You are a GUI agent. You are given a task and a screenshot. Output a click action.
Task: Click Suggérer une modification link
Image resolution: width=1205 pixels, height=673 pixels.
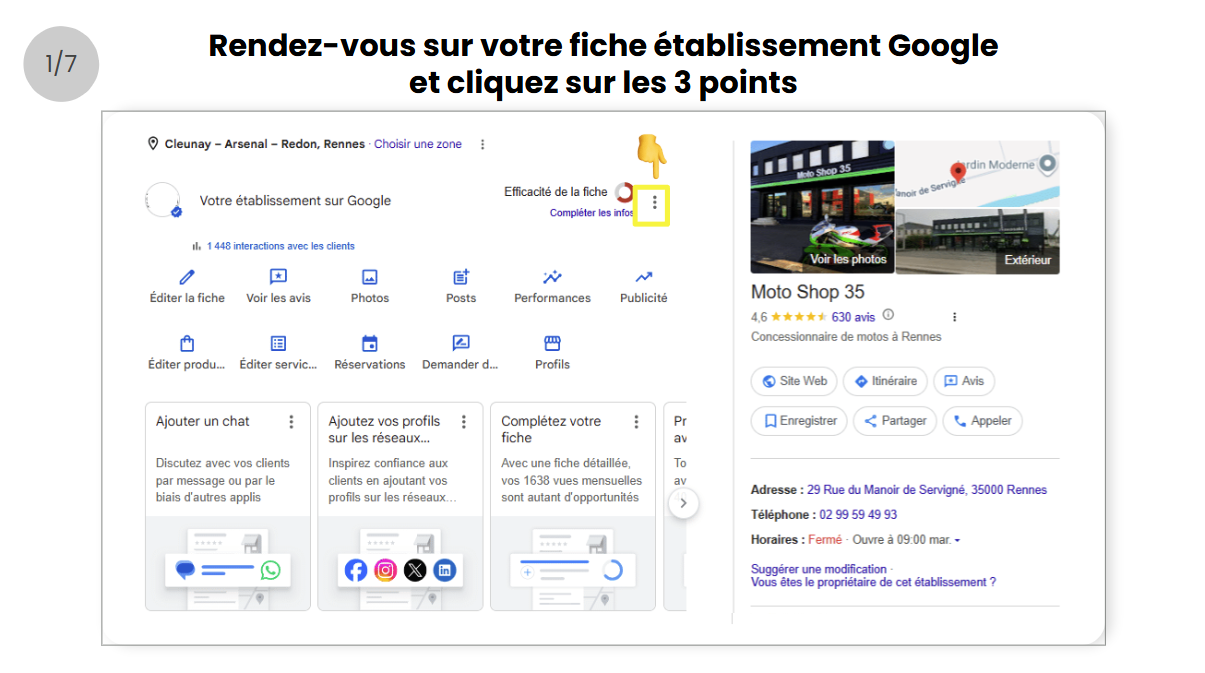click(x=819, y=569)
